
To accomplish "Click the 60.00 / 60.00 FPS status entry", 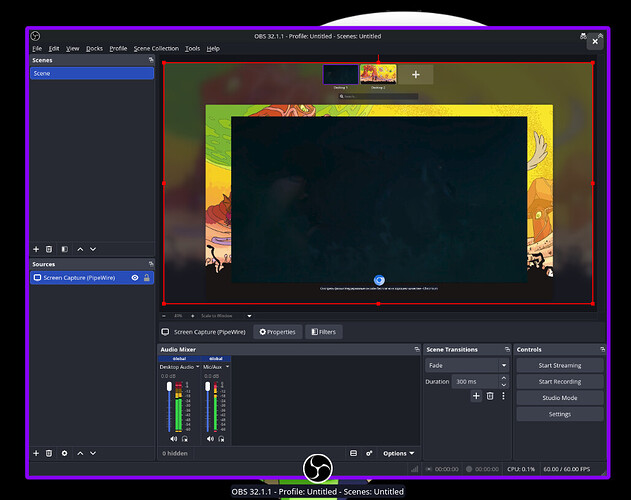I will tap(567, 469).
